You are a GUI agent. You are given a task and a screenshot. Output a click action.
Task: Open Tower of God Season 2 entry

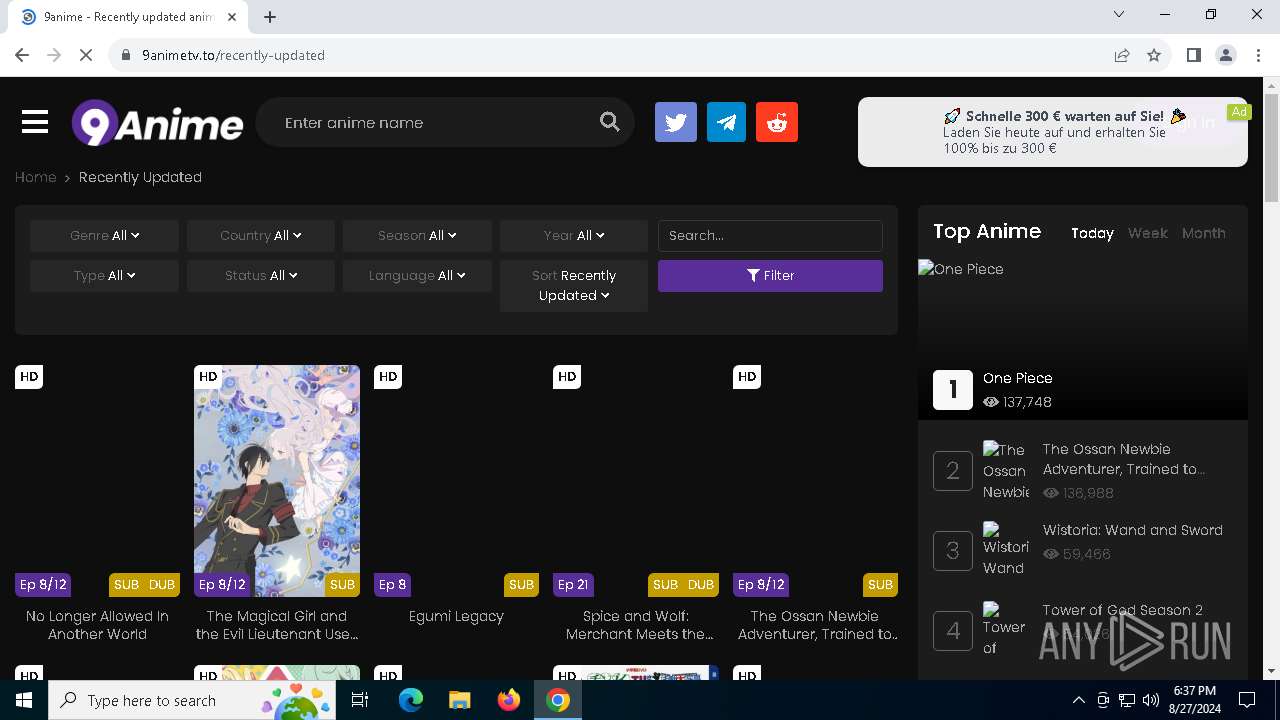1122,610
